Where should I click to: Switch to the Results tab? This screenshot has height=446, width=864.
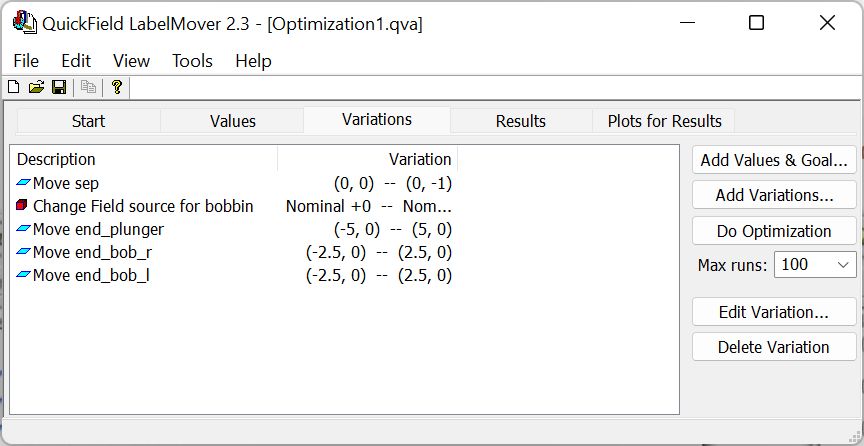[520, 121]
